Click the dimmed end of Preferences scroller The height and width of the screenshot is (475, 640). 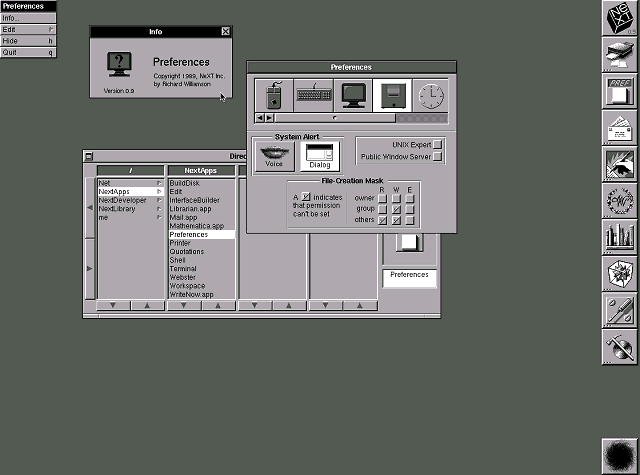click(x=422, y=118)
